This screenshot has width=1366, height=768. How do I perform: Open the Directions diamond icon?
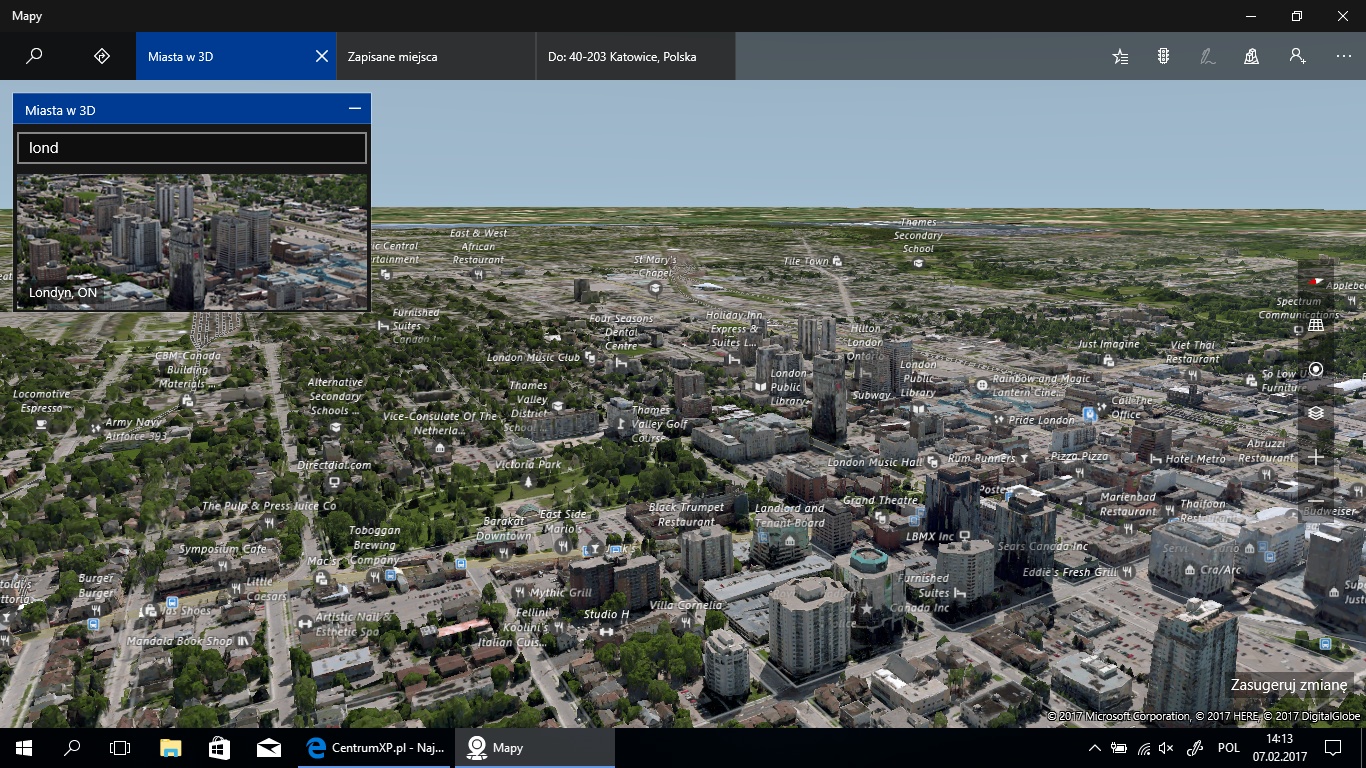tap(102, 57)
